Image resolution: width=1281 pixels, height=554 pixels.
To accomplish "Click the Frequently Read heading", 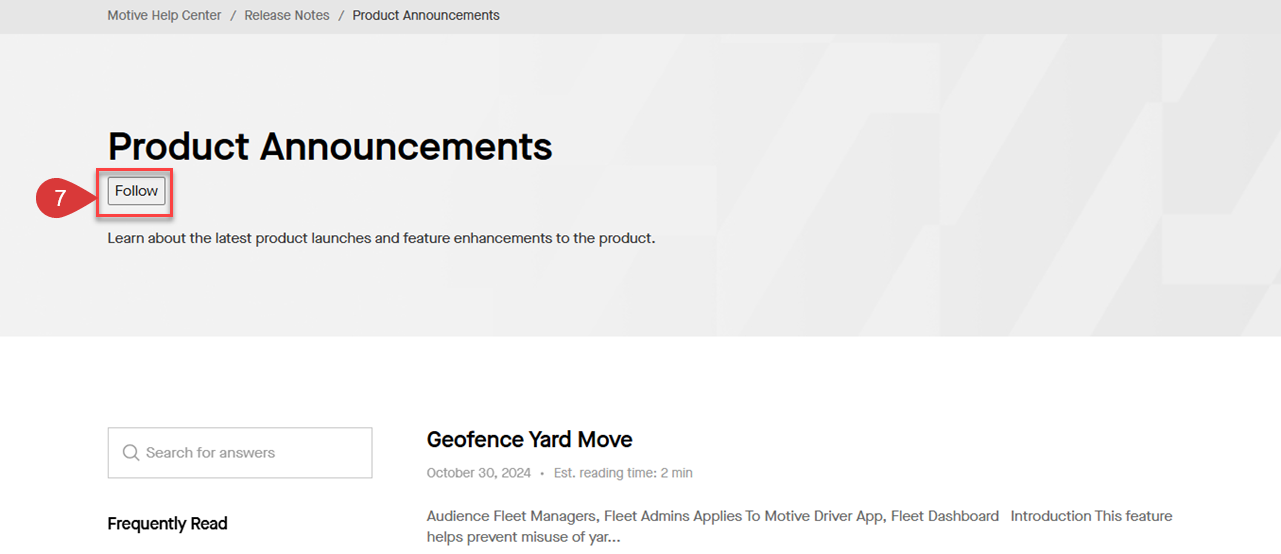I will (167, 524).
